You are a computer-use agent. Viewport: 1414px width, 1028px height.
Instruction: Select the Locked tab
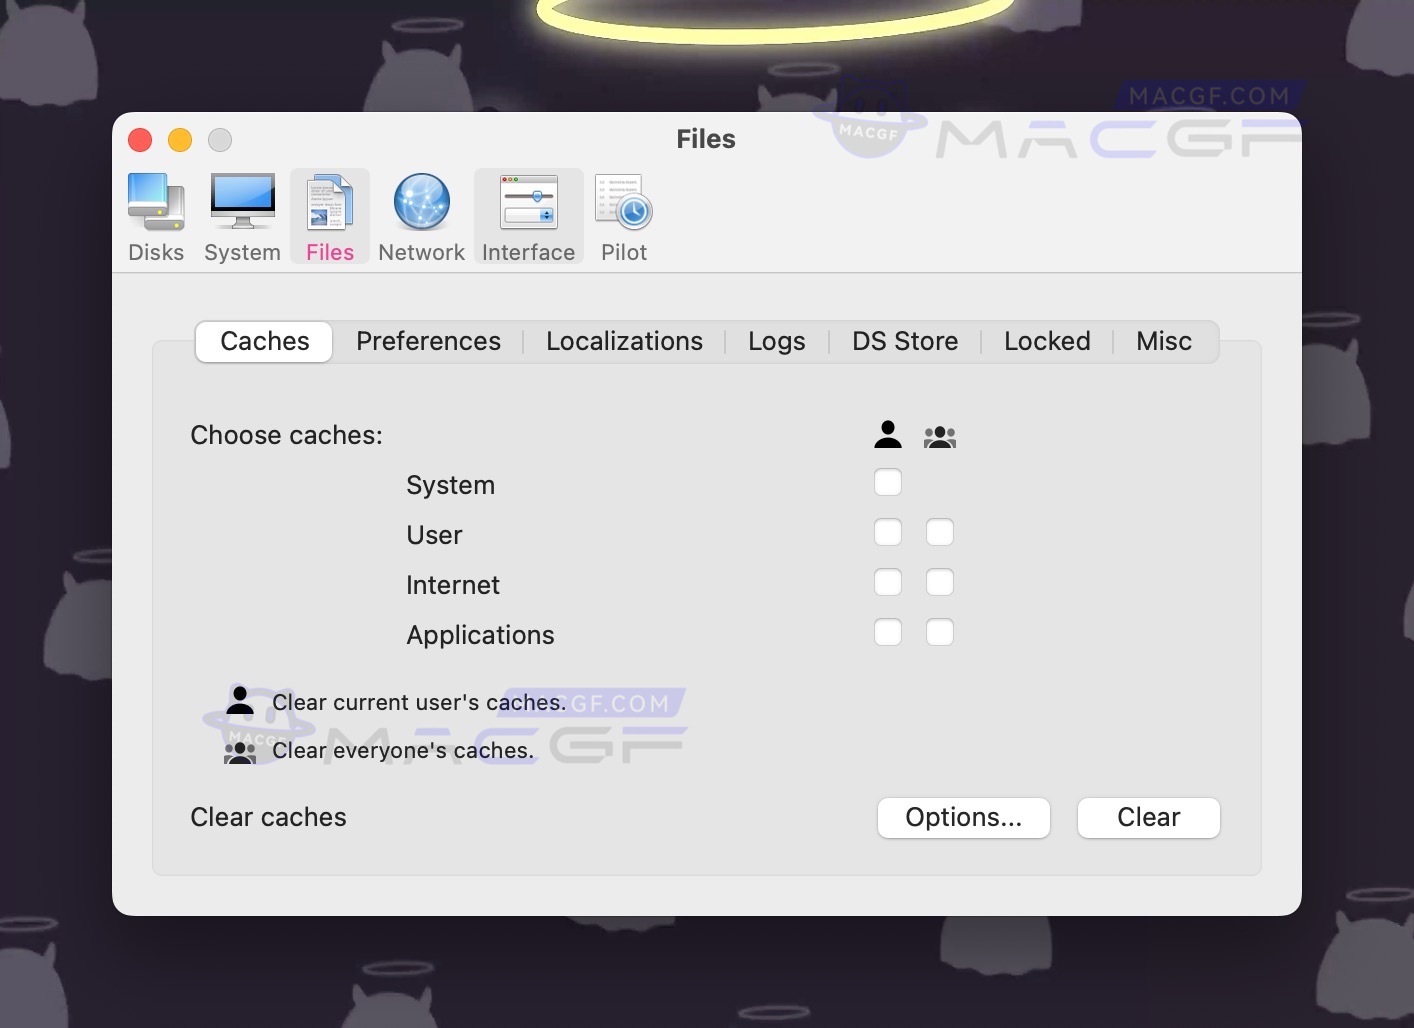pyautogui.click(x=1047, y=341)
